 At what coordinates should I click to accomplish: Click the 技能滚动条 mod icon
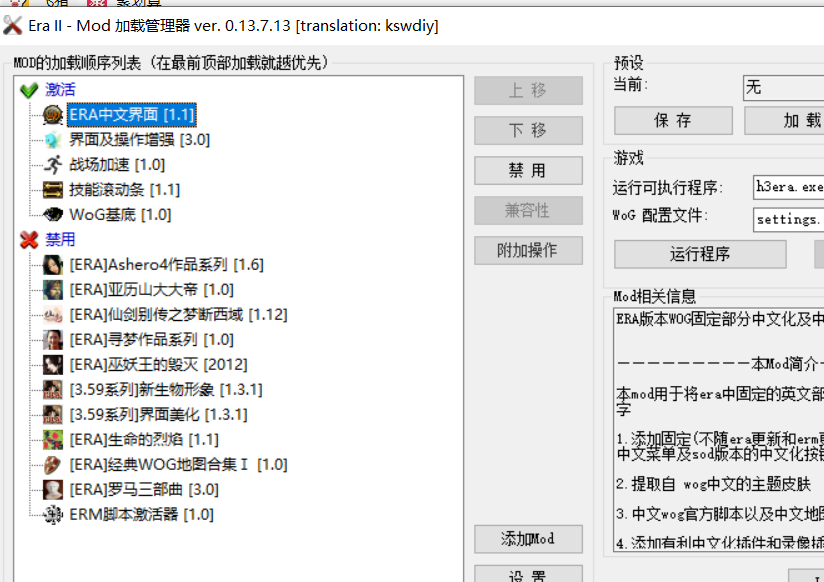pos(53,190)
